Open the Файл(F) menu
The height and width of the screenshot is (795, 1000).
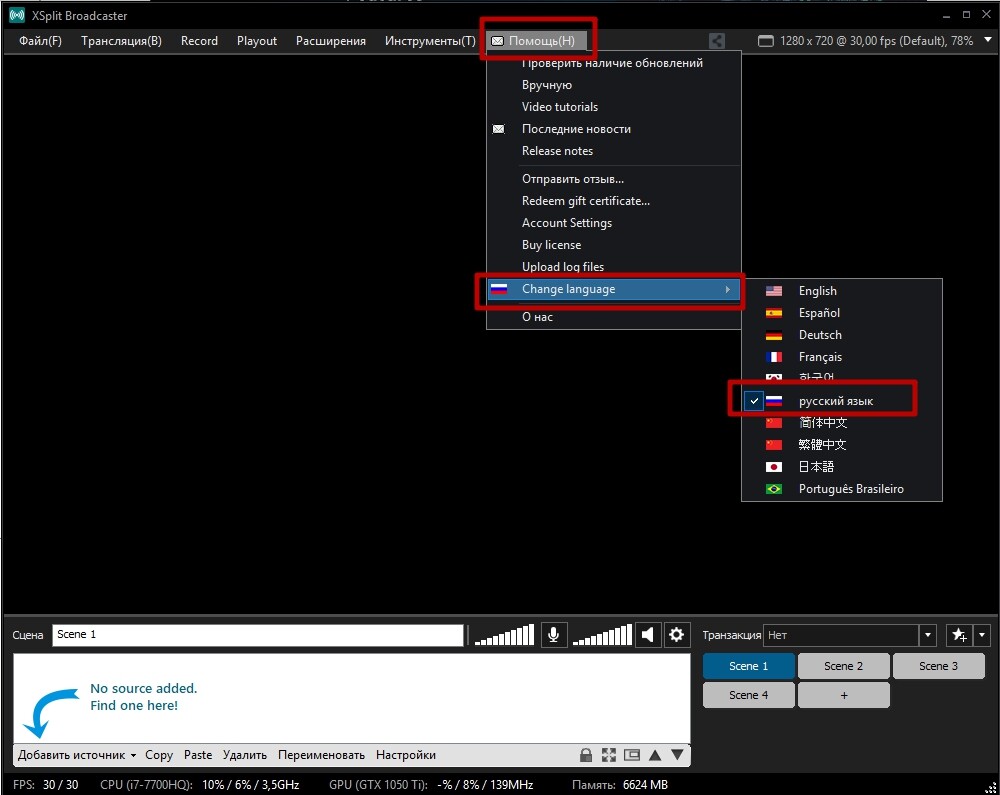coord(40,41)
